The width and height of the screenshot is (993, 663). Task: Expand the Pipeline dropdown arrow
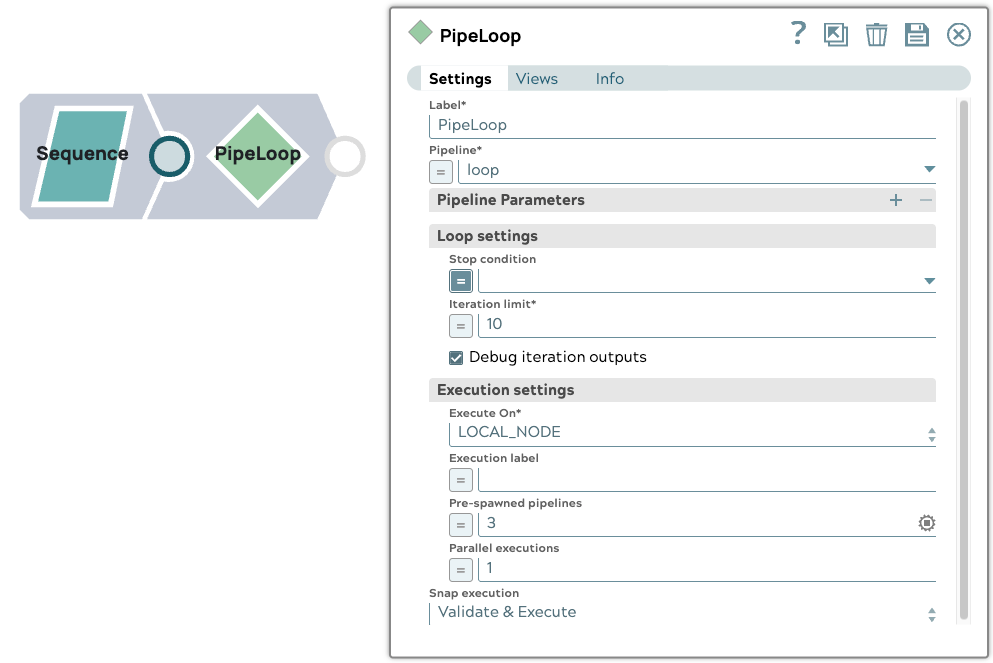tap(929, 170)
